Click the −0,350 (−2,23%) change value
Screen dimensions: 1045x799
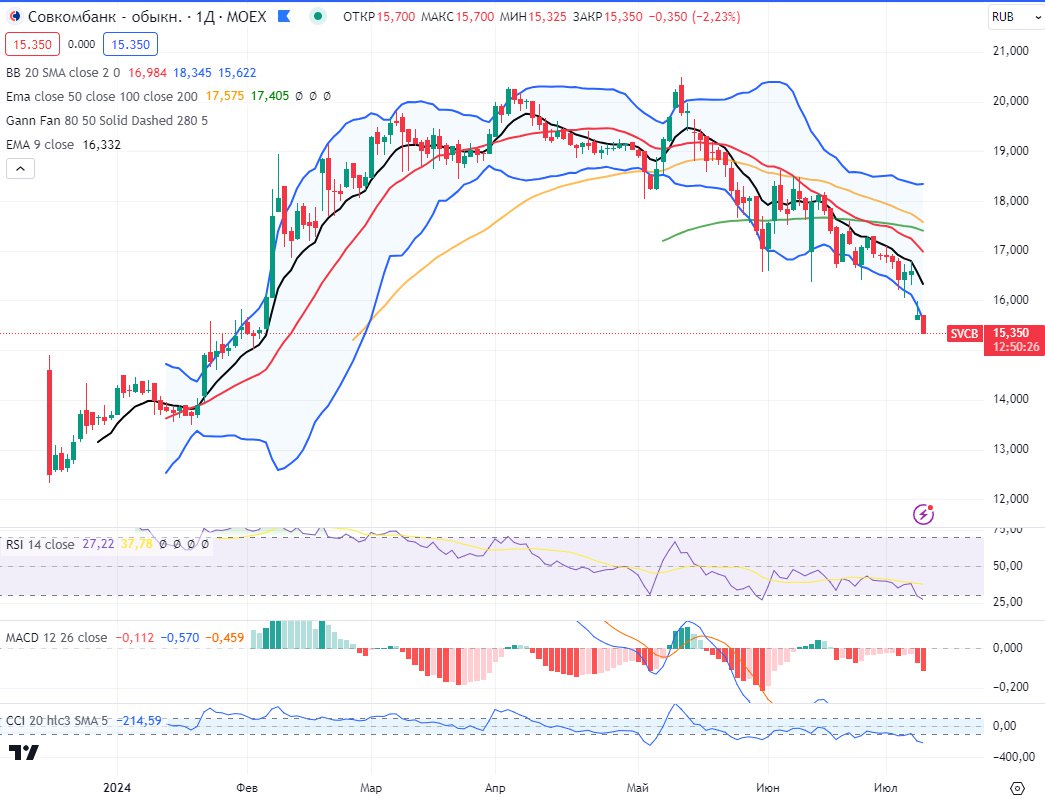(x=694, y=17)
